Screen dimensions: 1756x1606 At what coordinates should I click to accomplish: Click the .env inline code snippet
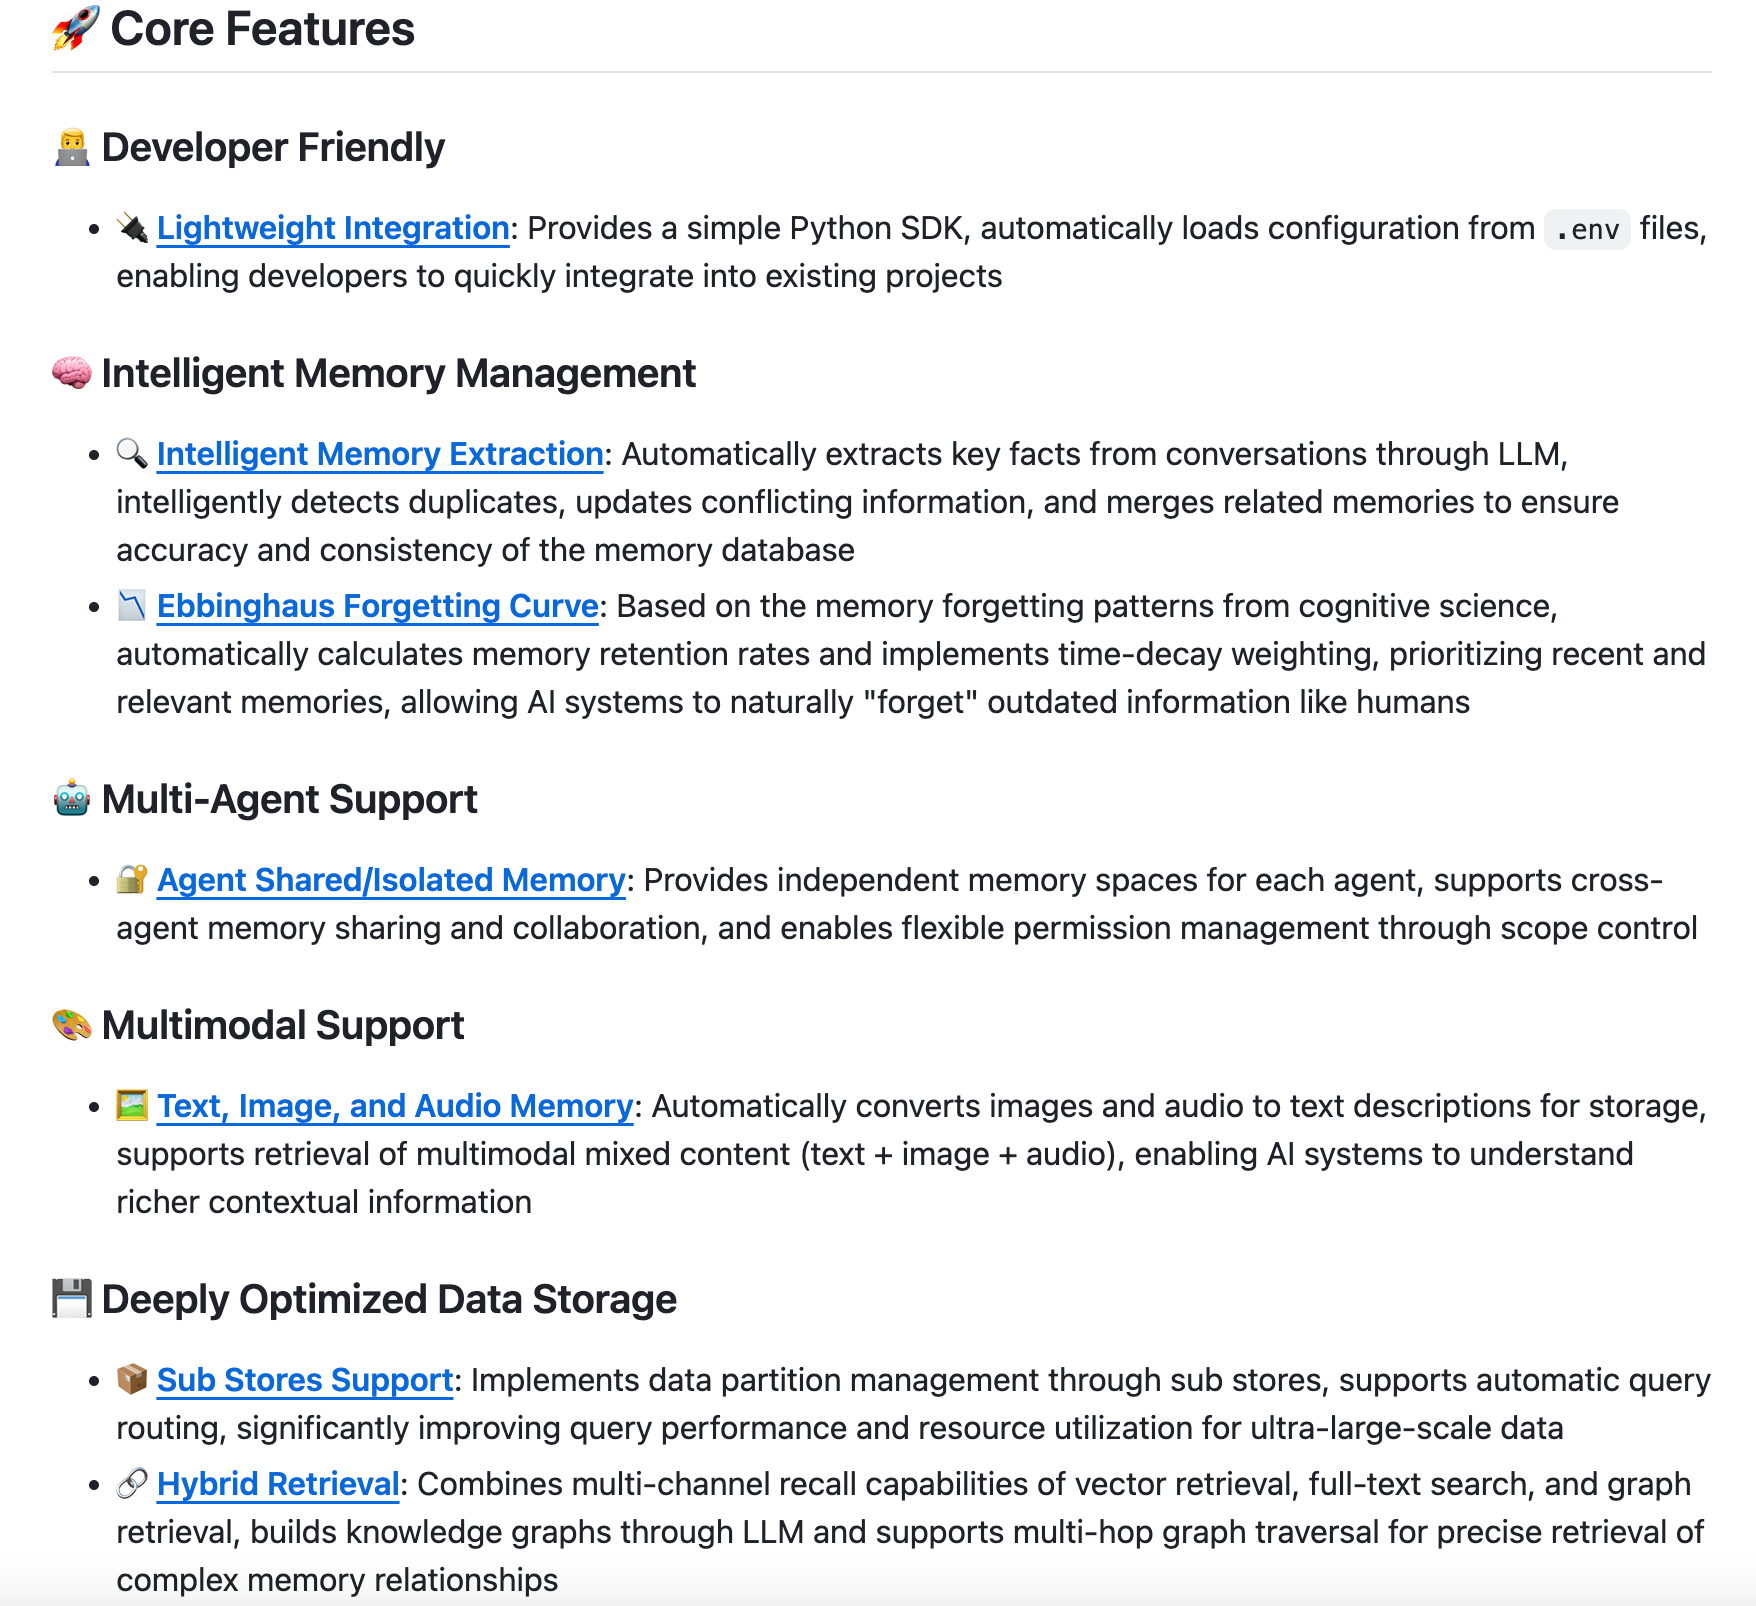click(1587, 230)
